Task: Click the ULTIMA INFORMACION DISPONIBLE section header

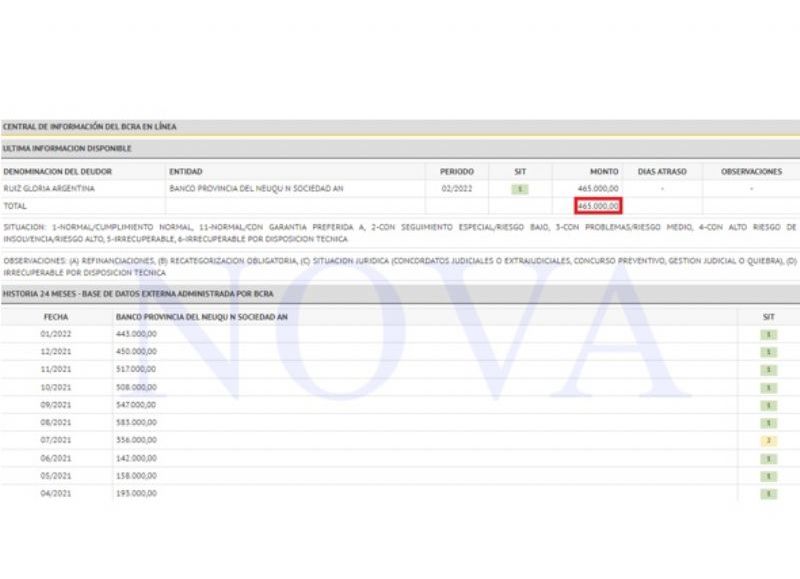Action: point(67,148)
